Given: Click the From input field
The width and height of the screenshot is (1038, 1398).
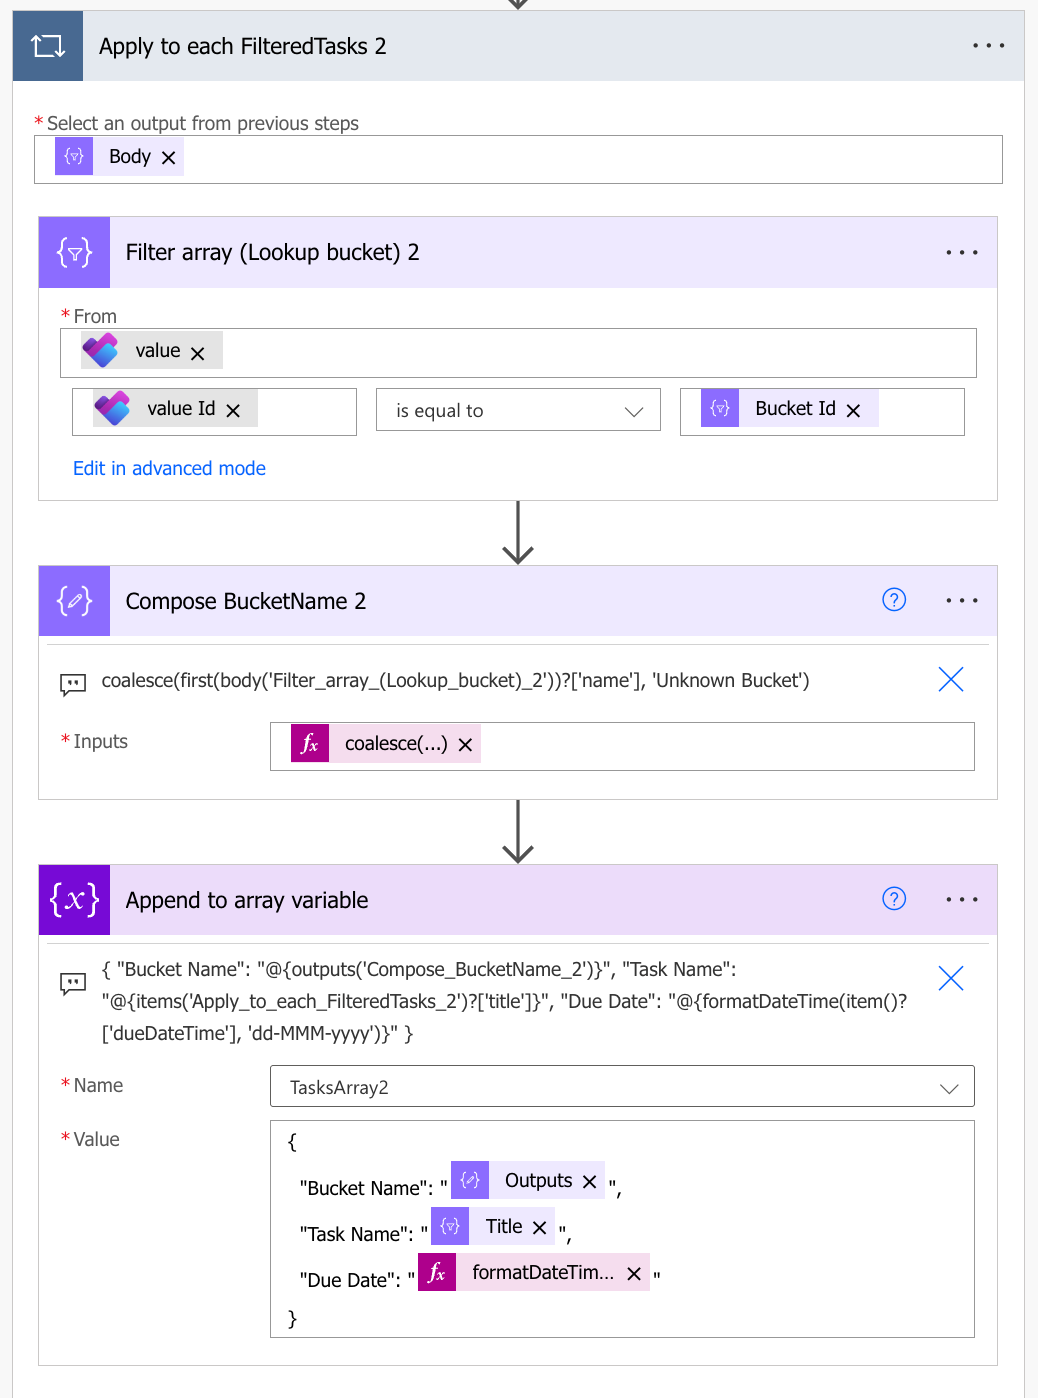Looking at the screenshot, I should coord(518,353).
